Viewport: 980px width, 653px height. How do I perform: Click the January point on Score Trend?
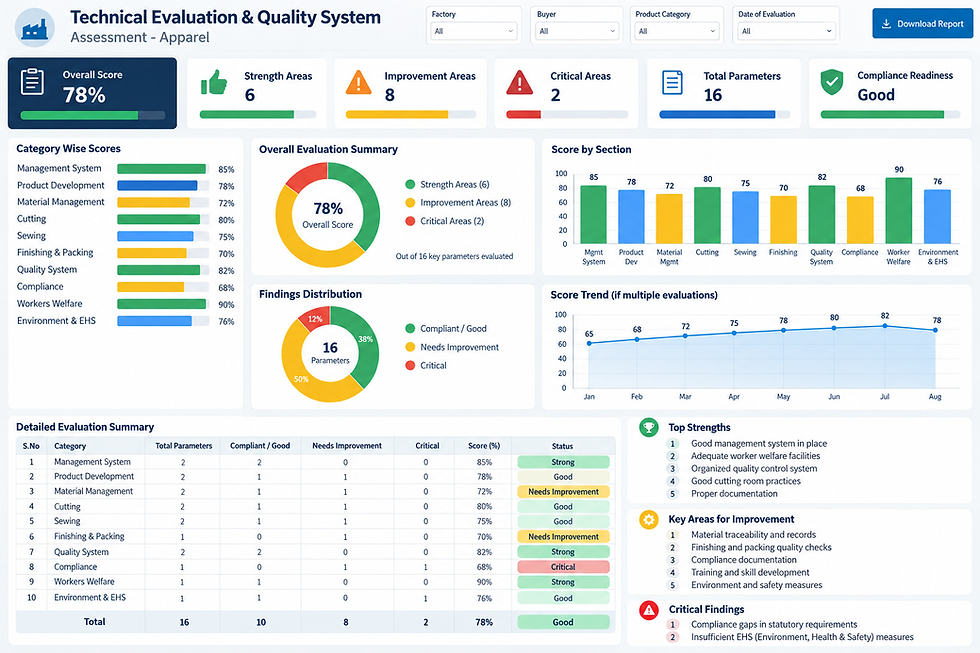point(589,343)
